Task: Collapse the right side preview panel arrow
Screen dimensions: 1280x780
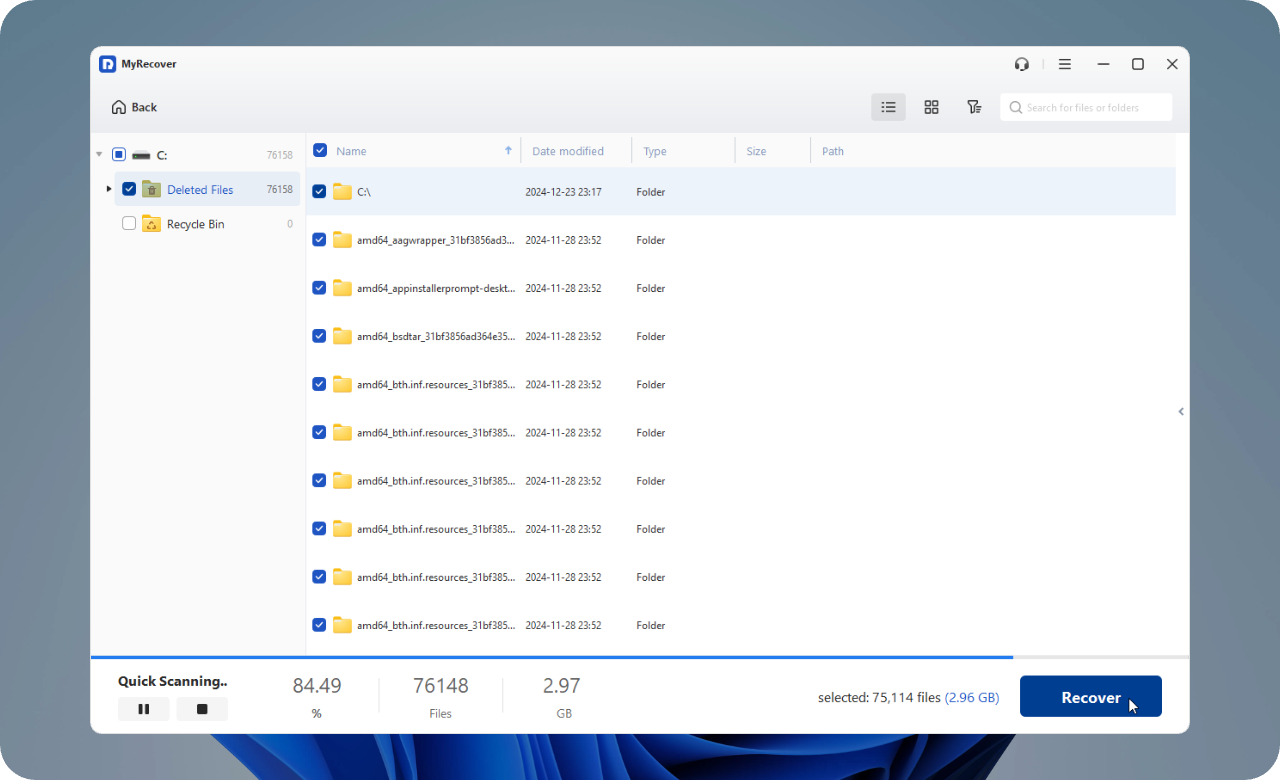Action: 1181,411
